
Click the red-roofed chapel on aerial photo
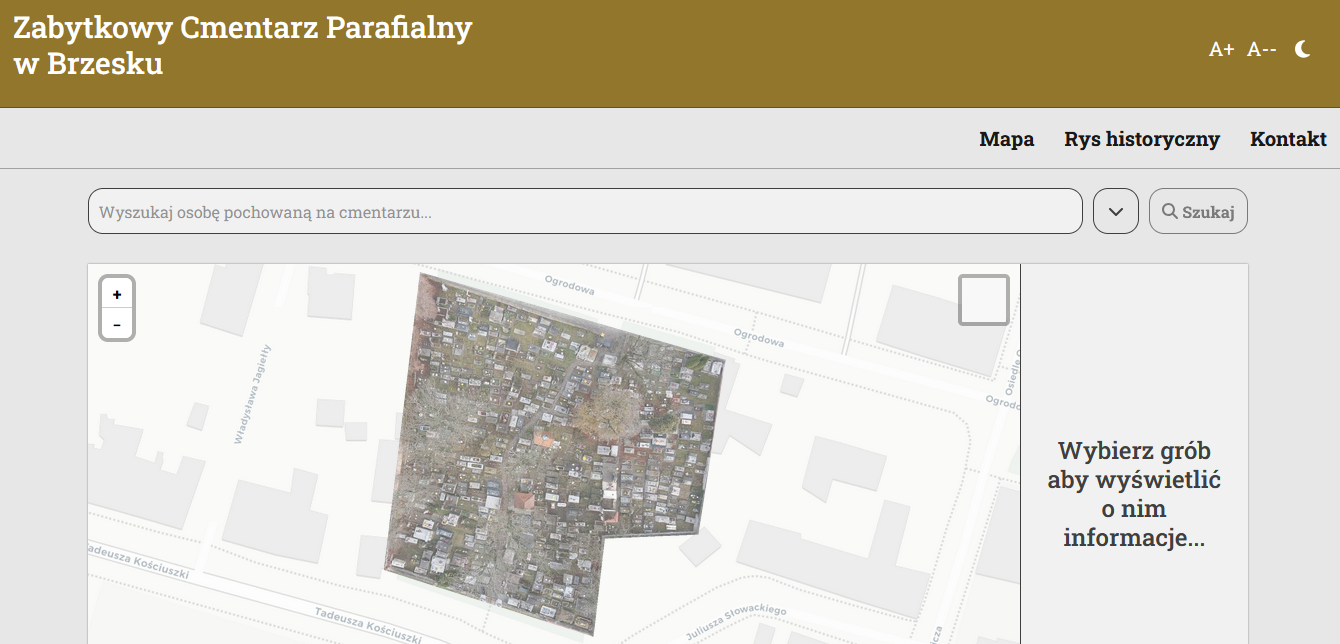pyautogui.click(x=524, y=499)
